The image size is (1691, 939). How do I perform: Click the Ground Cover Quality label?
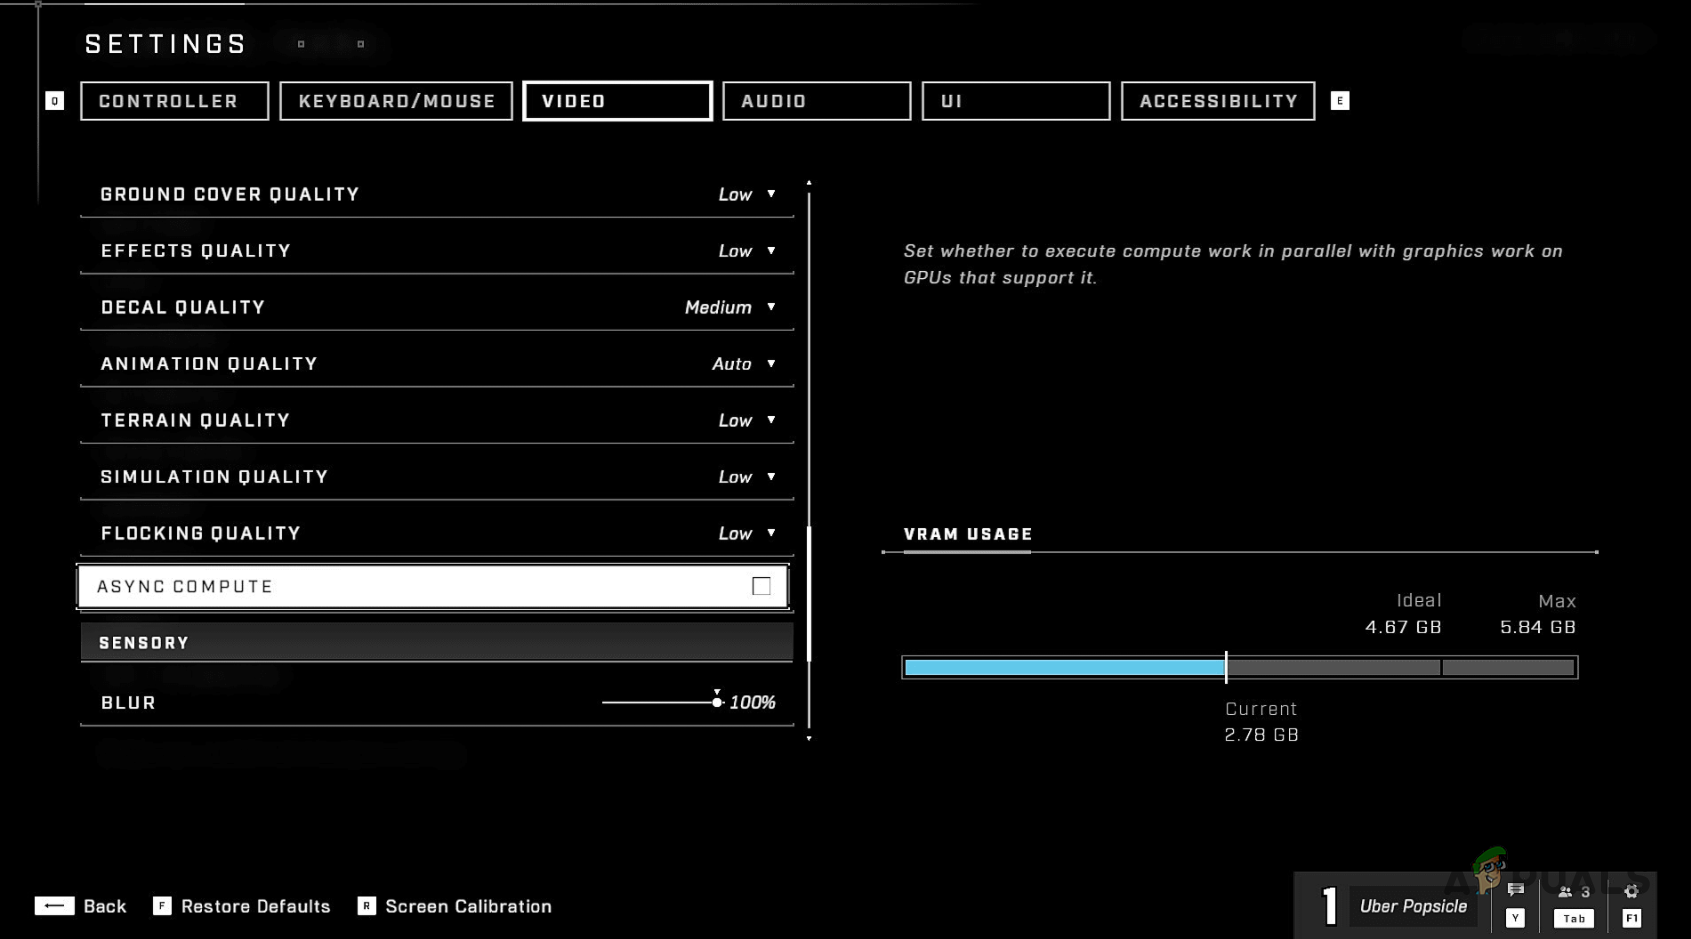click(x=230, y=194)
